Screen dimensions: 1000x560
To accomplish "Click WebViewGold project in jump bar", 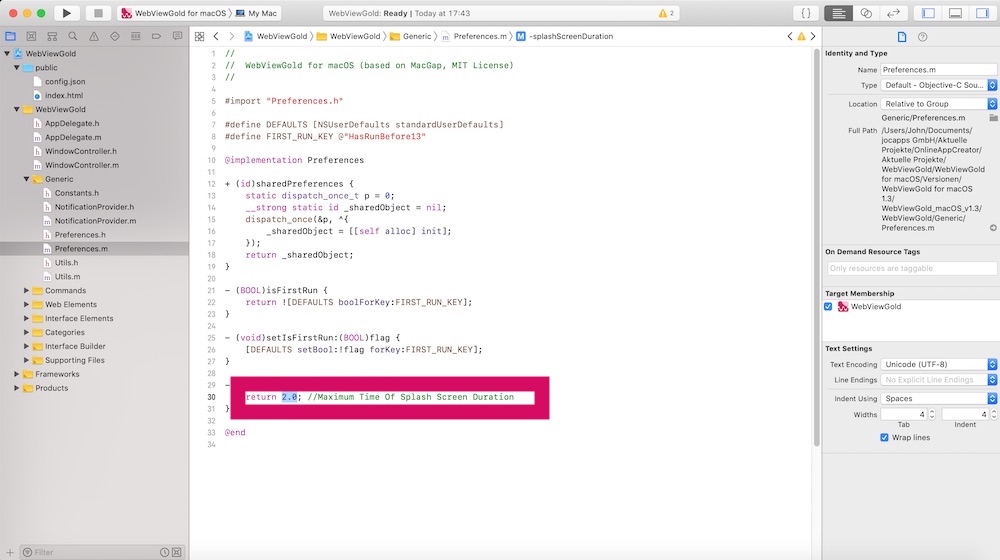I will pyautogui.click(x=276, y=36).
